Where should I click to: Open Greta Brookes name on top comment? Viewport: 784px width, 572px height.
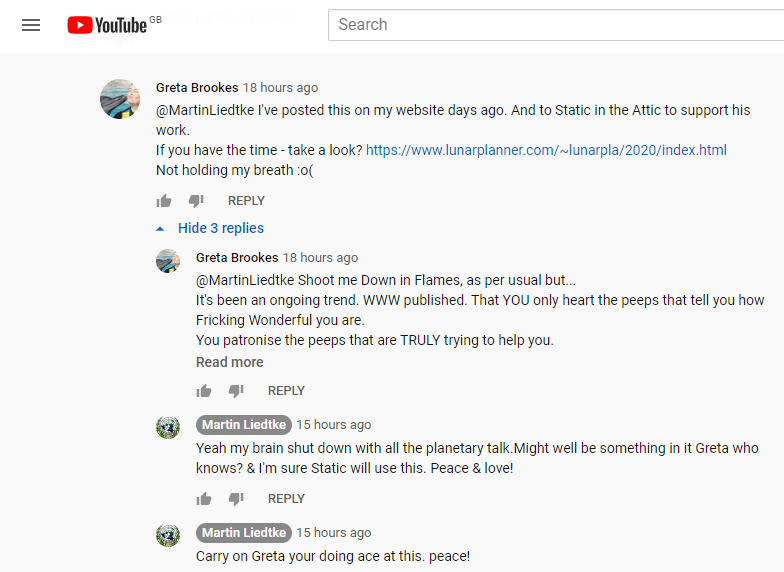197,88
